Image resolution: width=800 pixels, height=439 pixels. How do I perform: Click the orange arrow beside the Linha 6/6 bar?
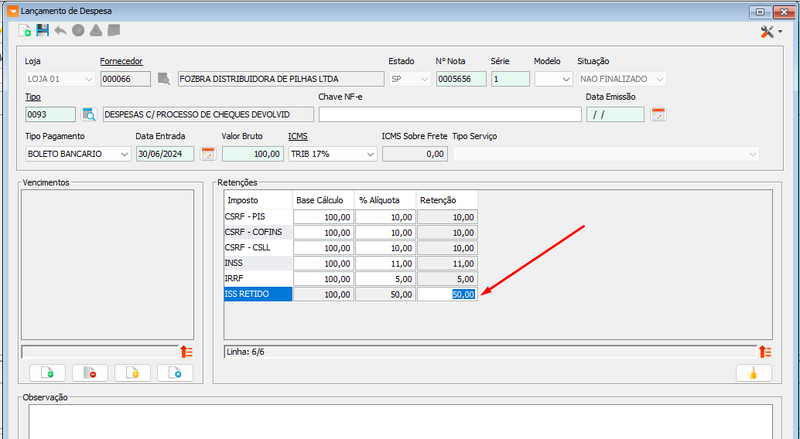point(764,352)
